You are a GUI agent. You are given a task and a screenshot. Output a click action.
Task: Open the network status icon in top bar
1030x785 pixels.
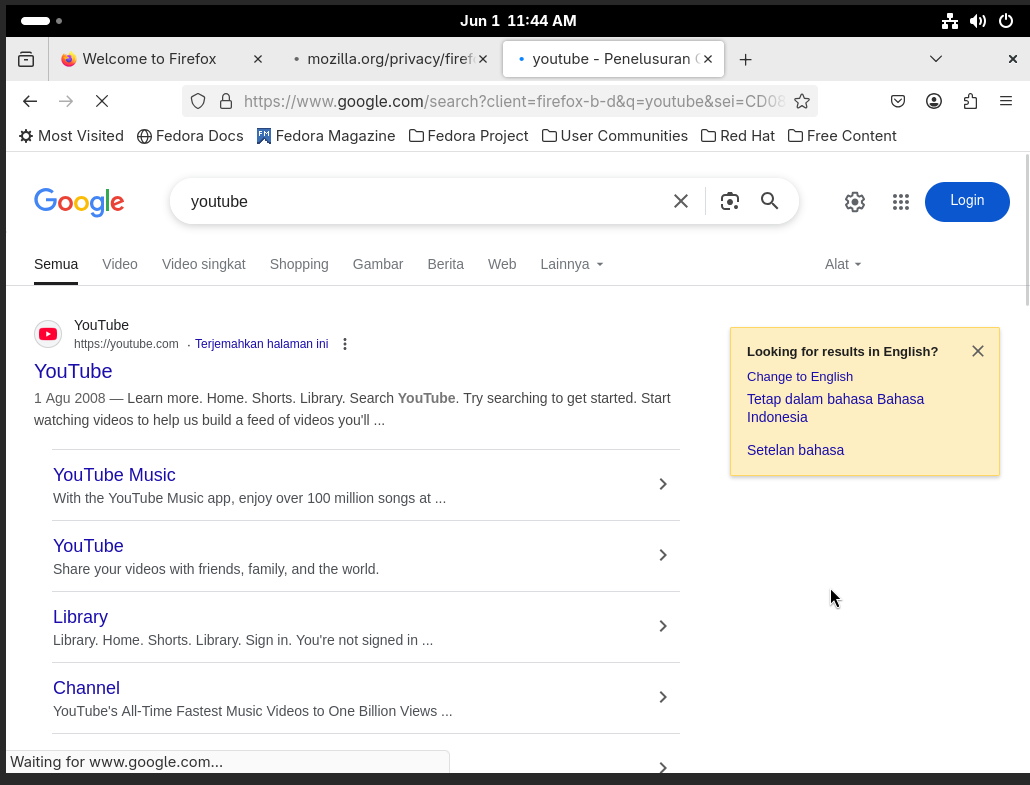(x=950, y=21)
